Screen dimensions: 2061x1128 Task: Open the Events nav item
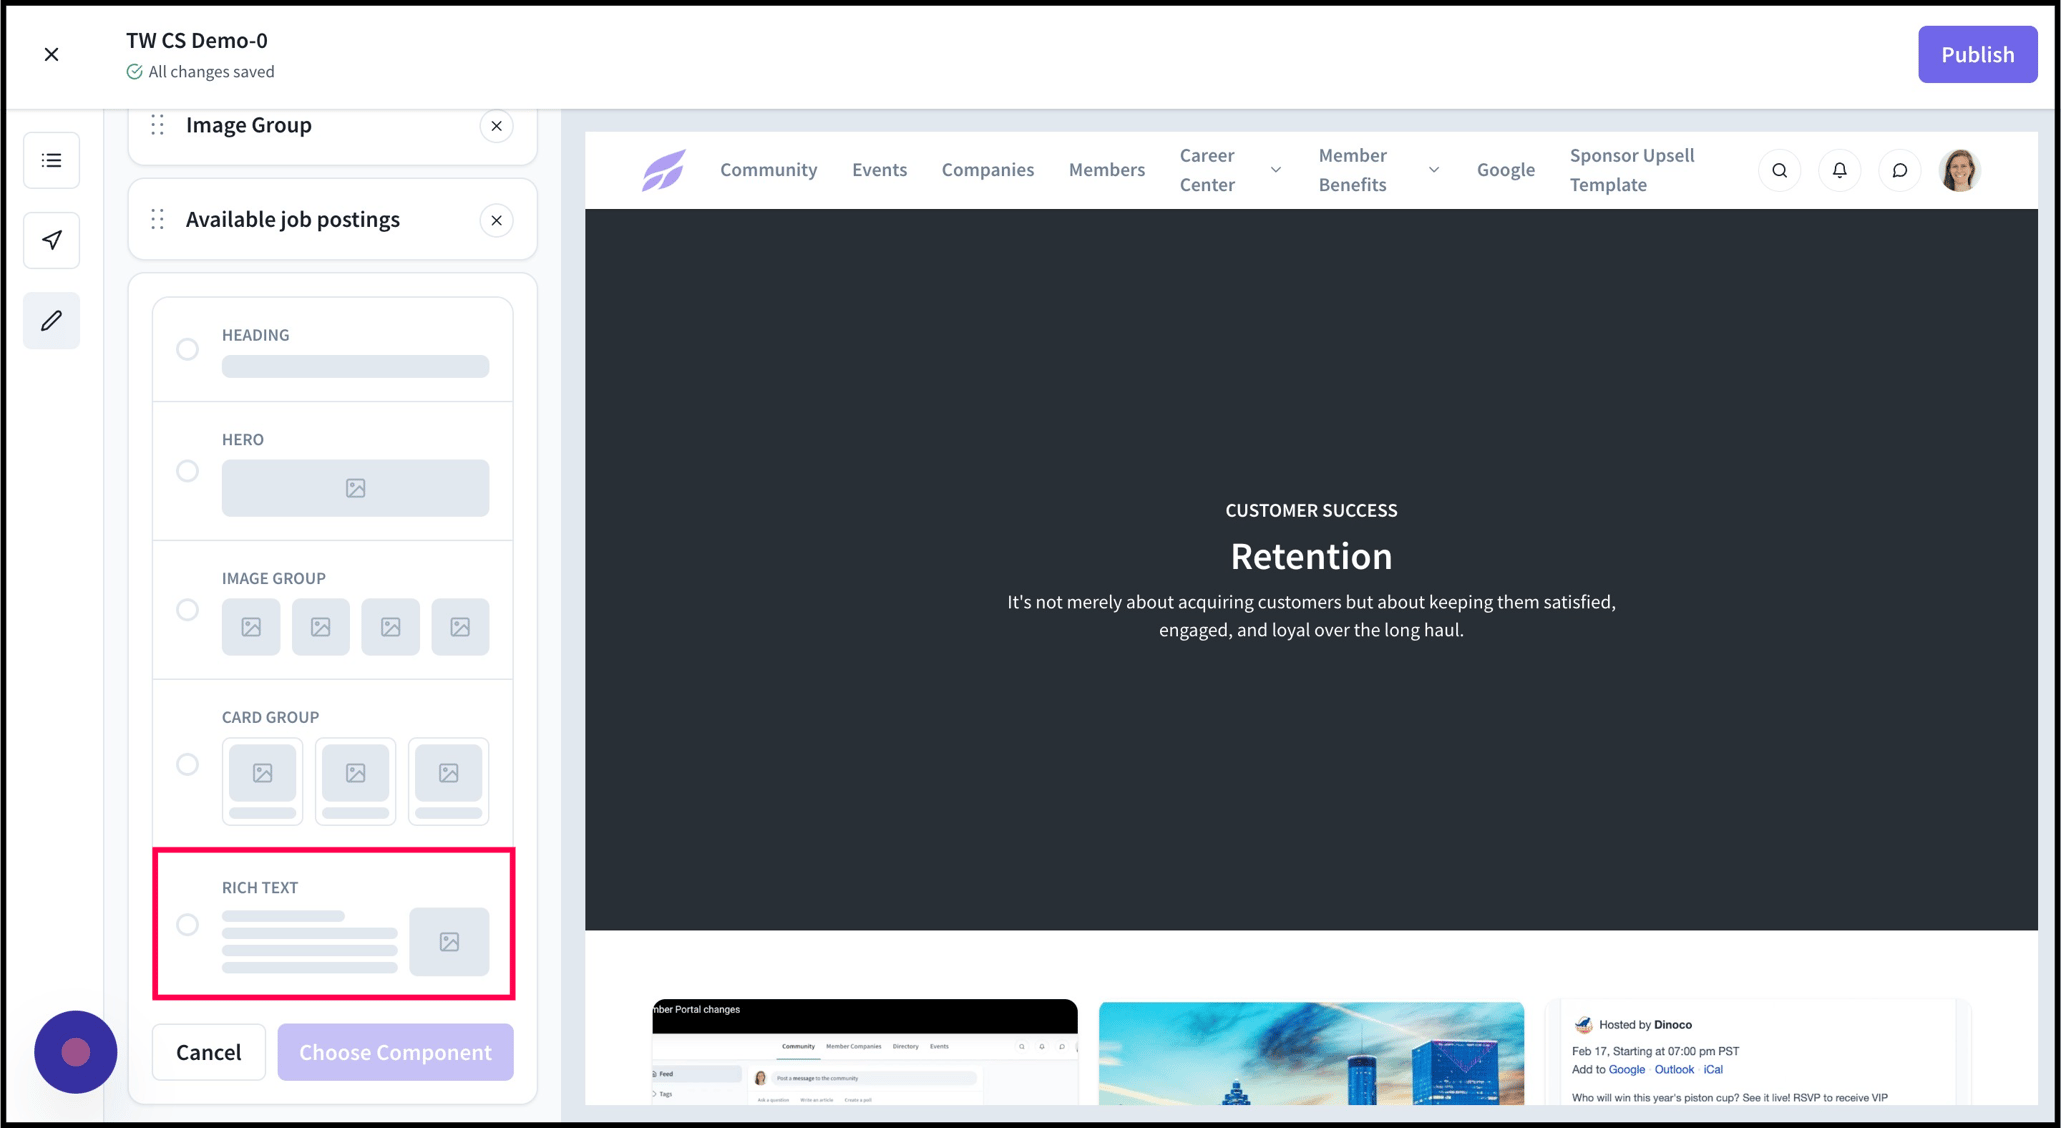(879, 170)
